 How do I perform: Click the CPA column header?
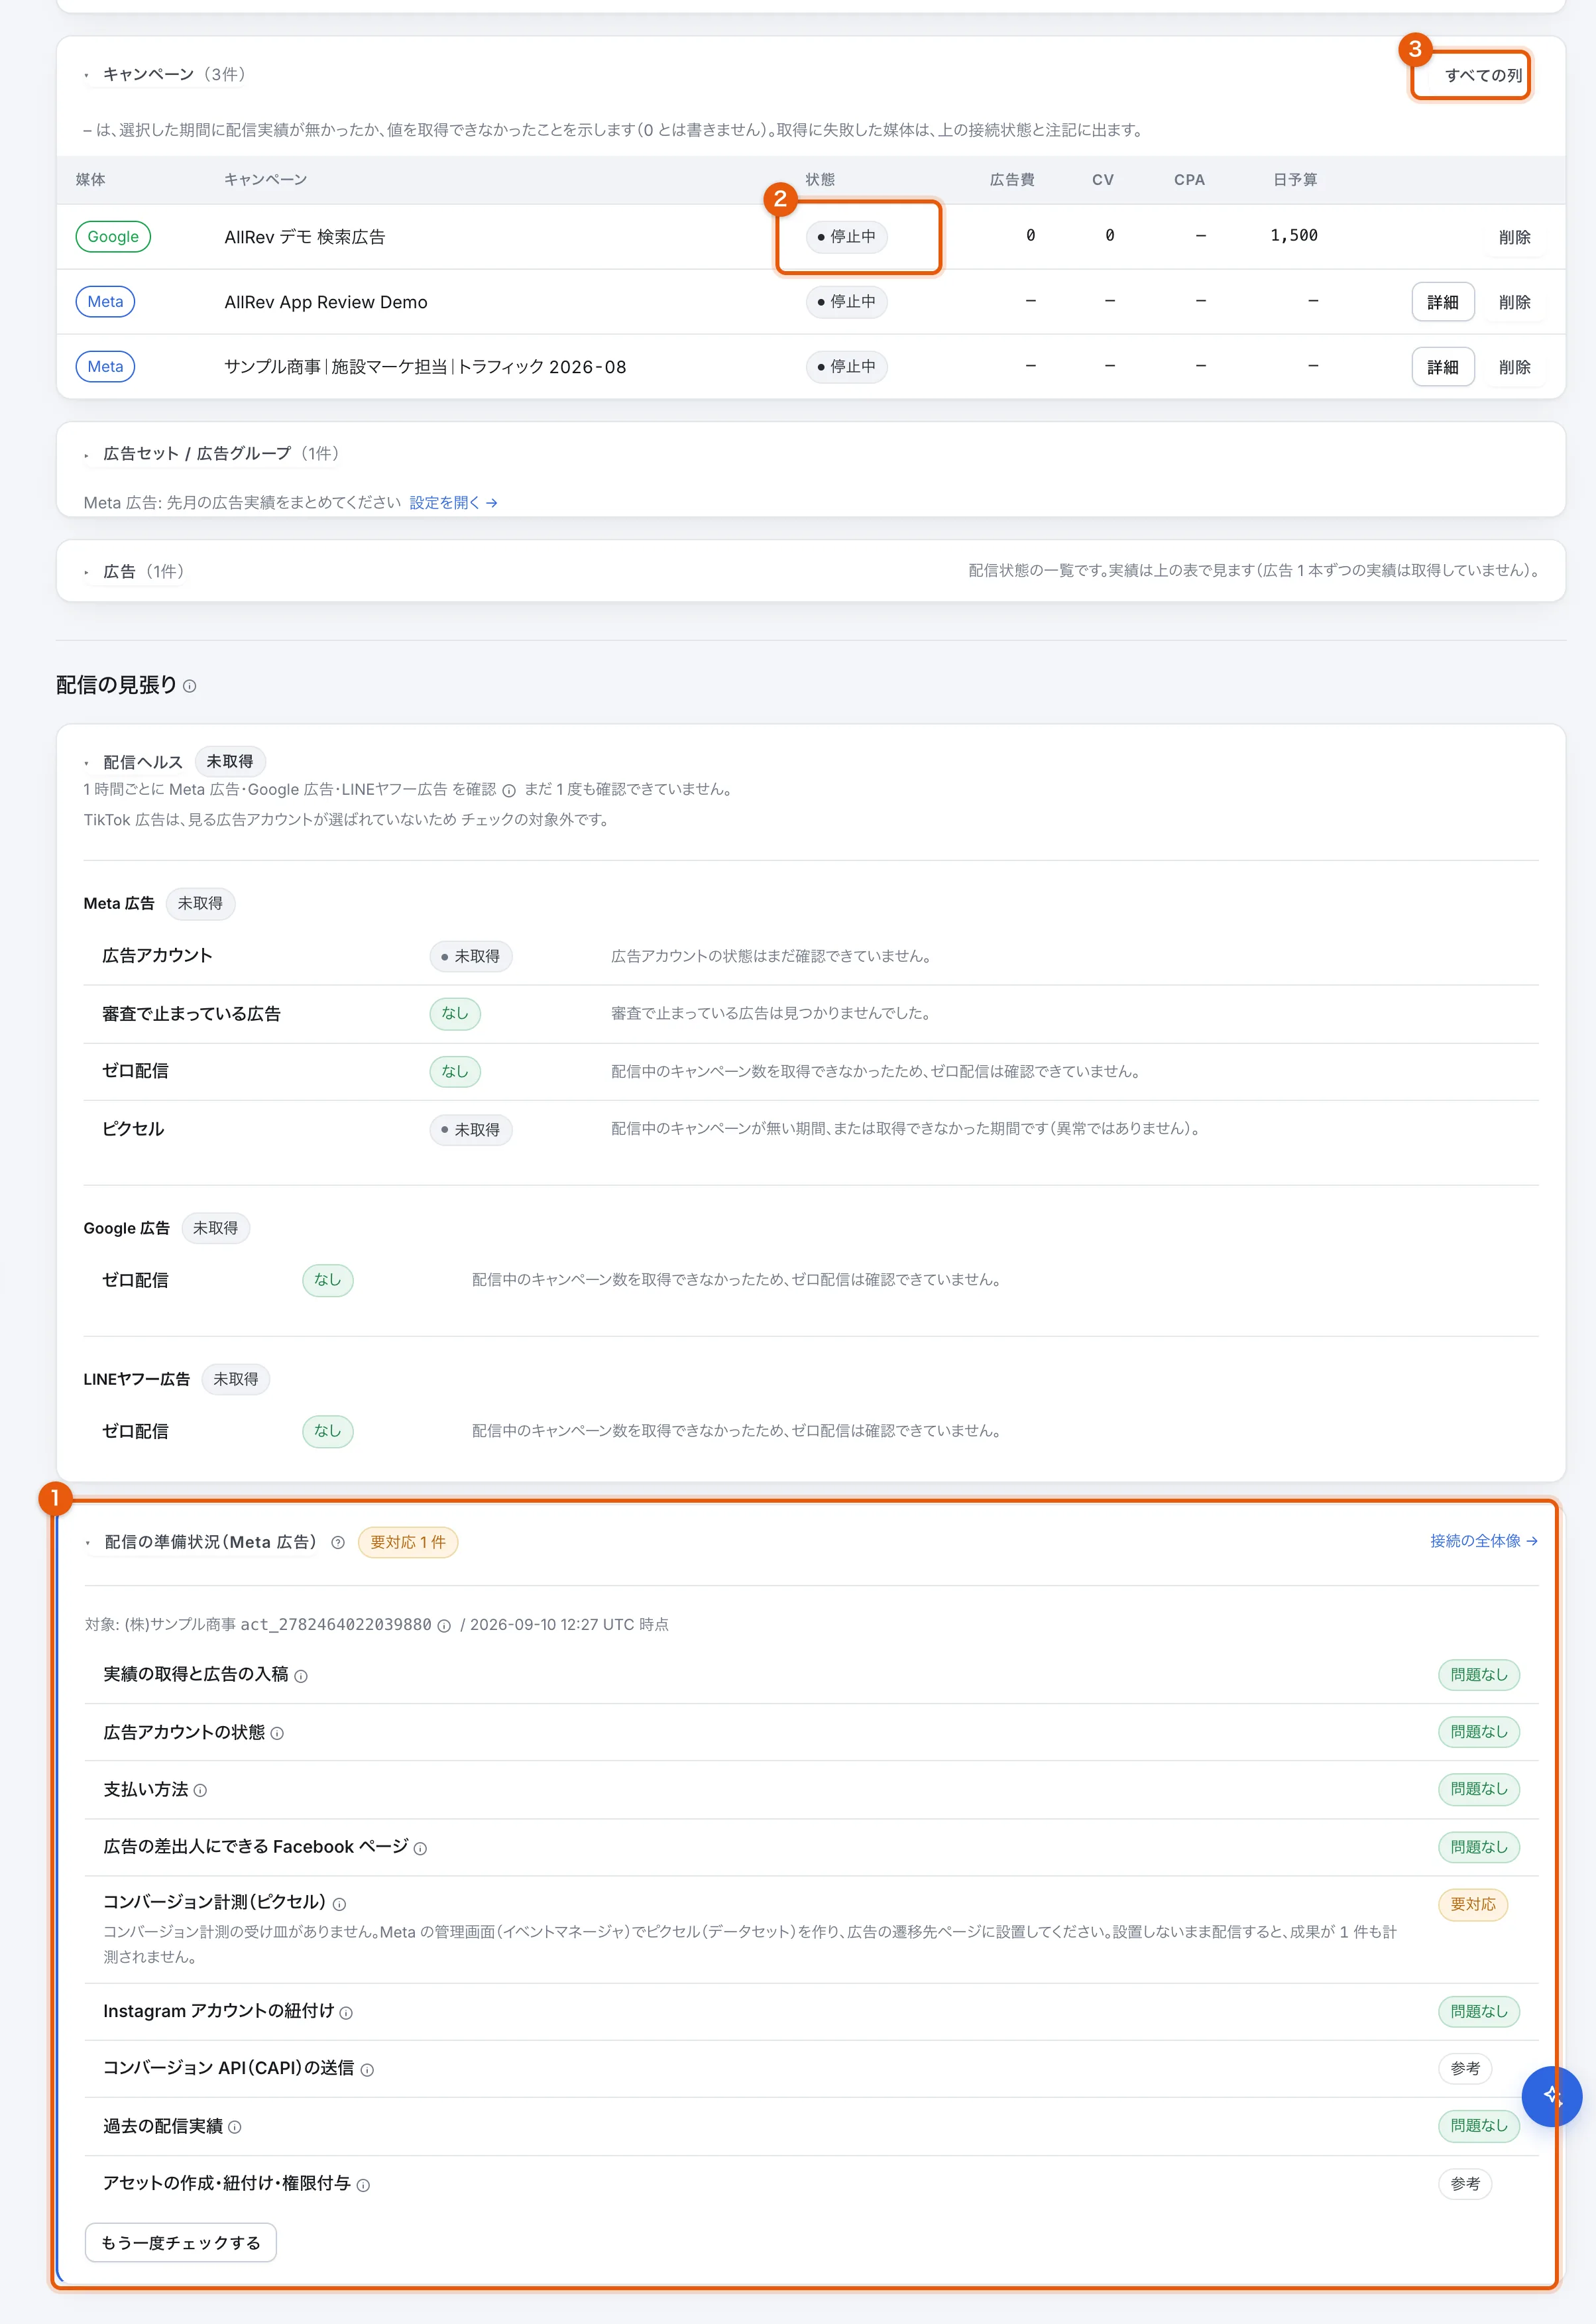point(1189,179)
